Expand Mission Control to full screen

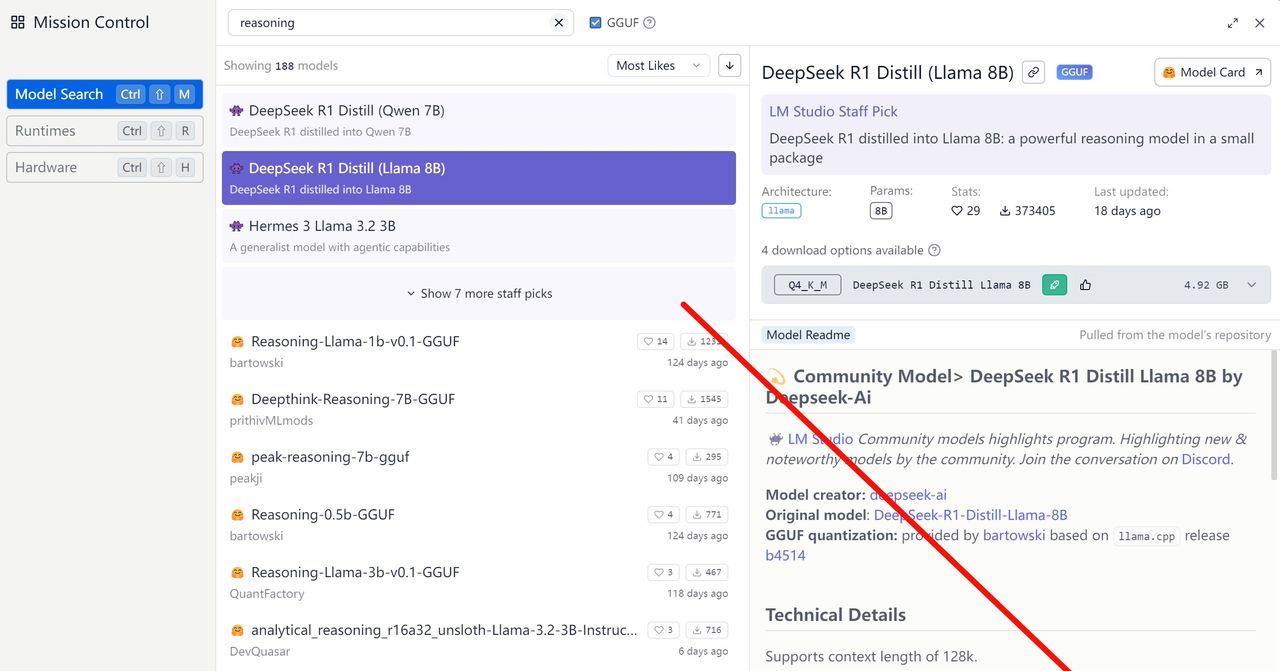(x=1232, y=23)
